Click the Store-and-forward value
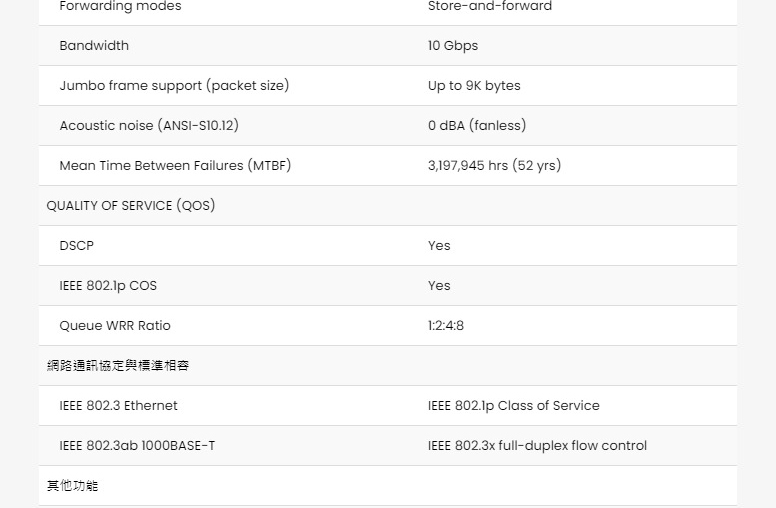Screen dimensions: 776x508 click(489, 6)
